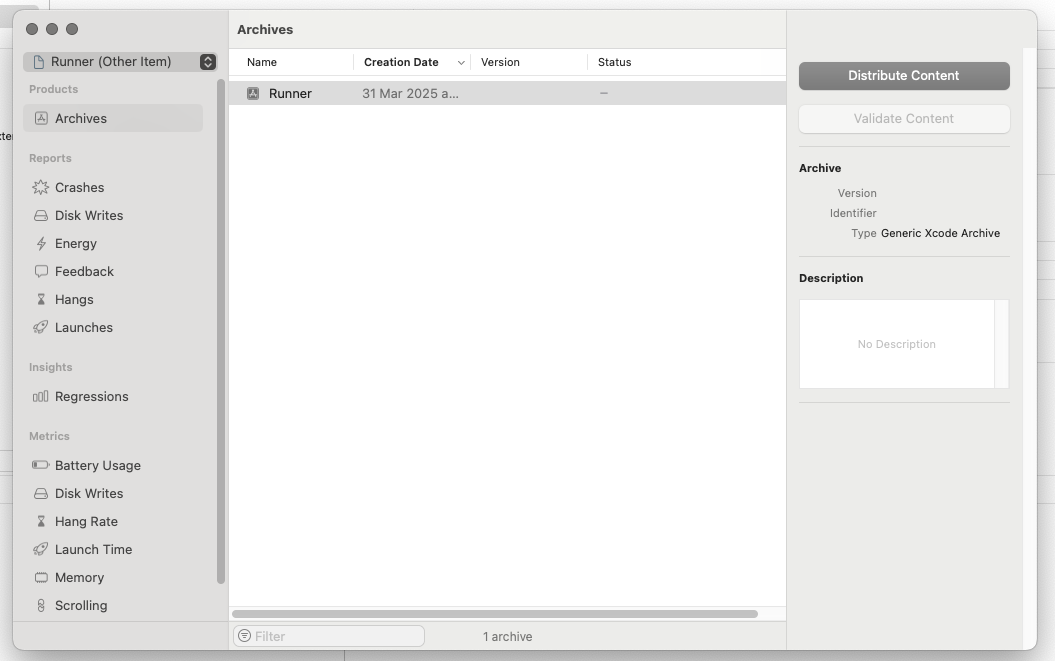
Task: Click the Regressions bar chart icon
Action: [41, 396]
